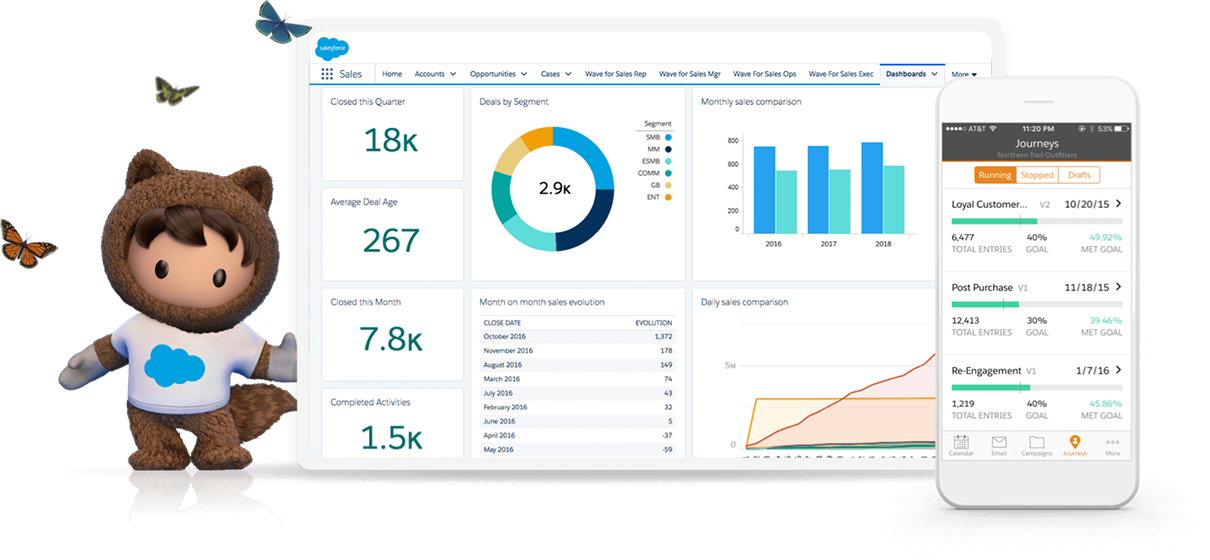Open Post Purchase journey chevron
1210x560 pixels.
(1119, 287)
